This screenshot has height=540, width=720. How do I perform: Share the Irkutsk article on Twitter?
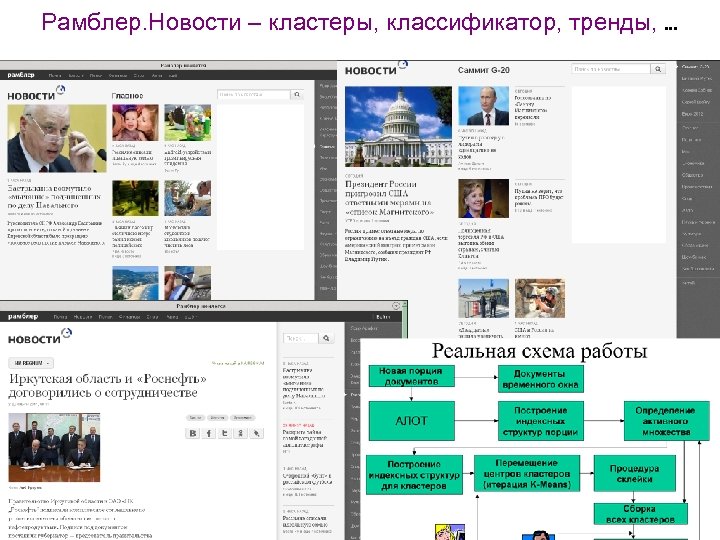[225, 433]
